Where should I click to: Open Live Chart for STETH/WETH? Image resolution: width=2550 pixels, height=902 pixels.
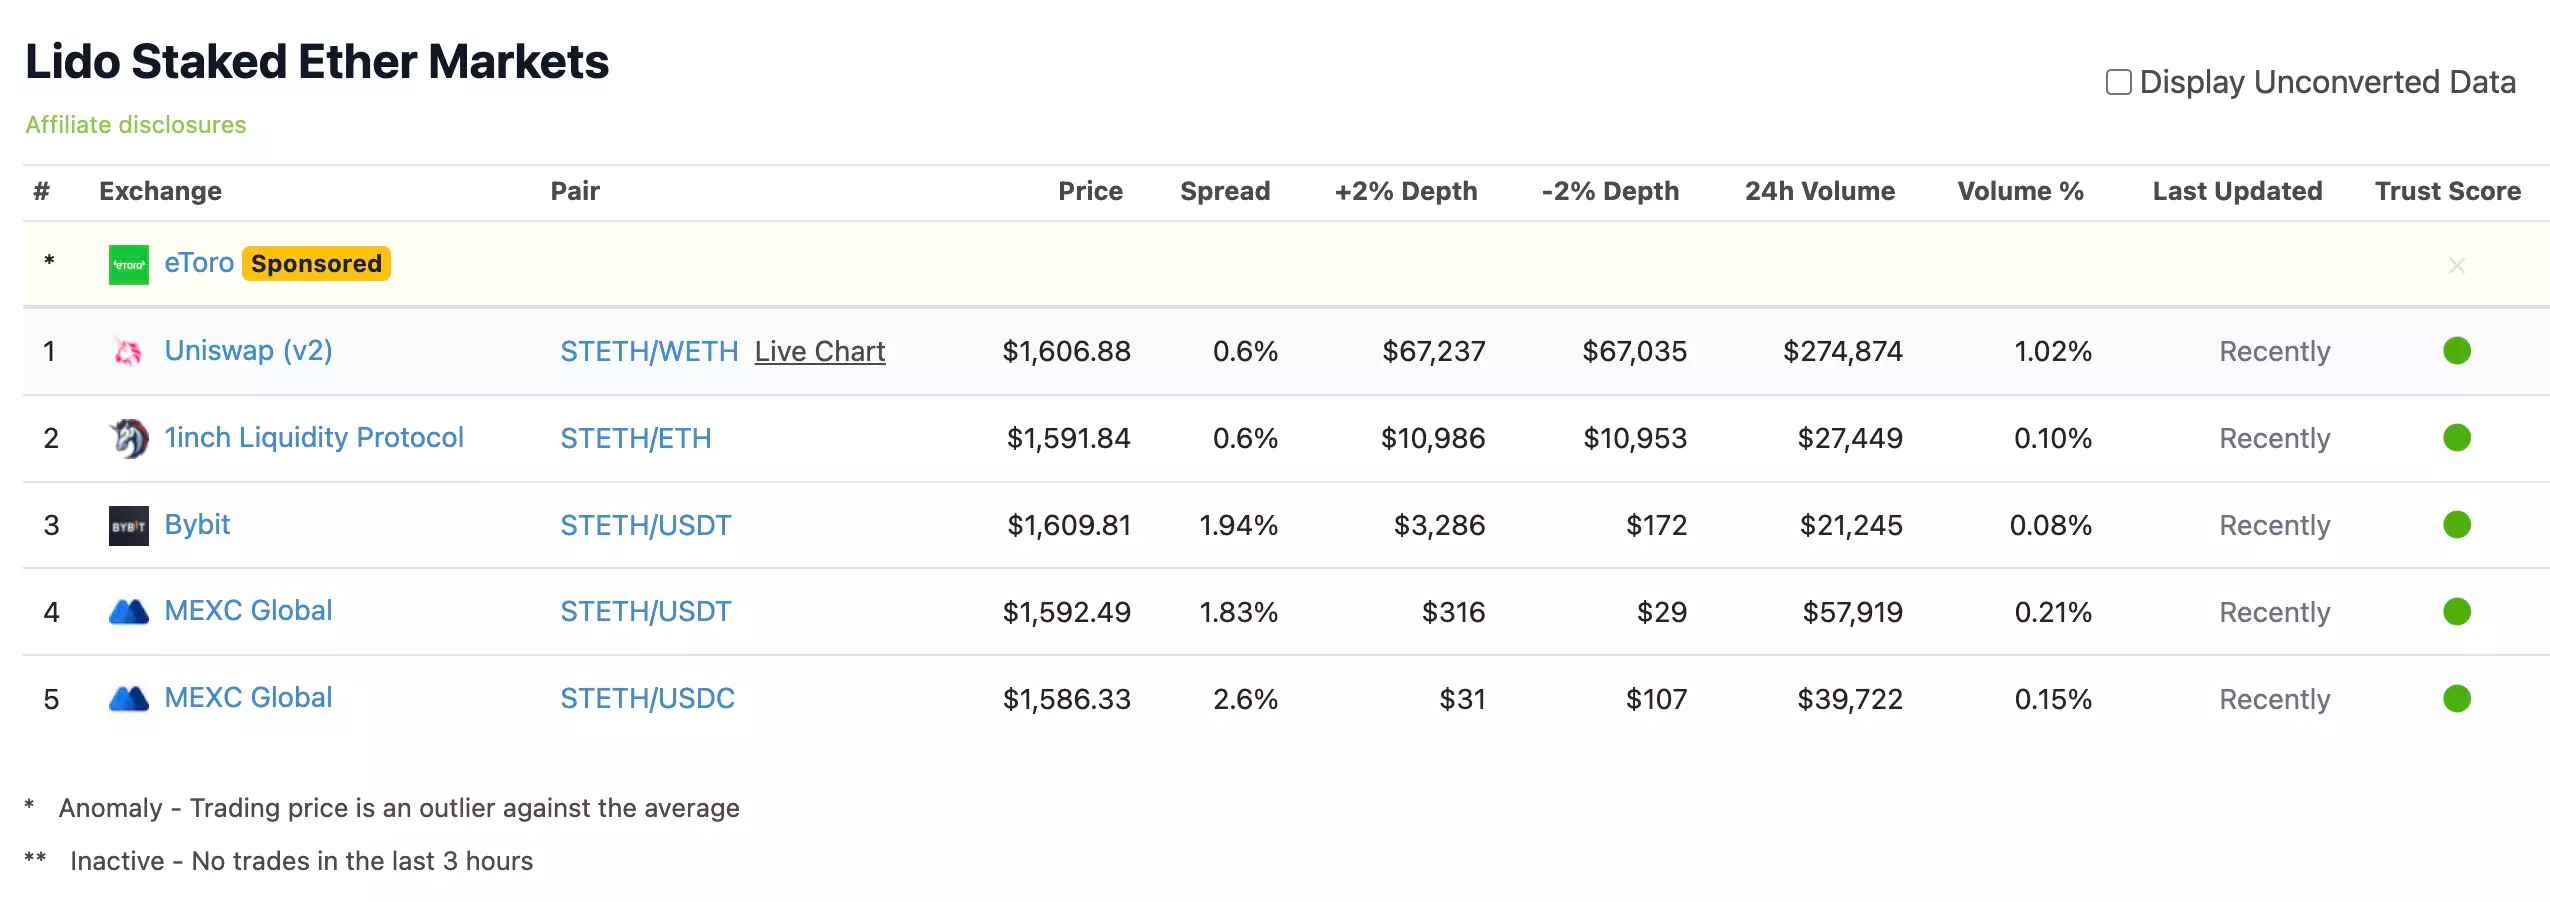point(819,351)
